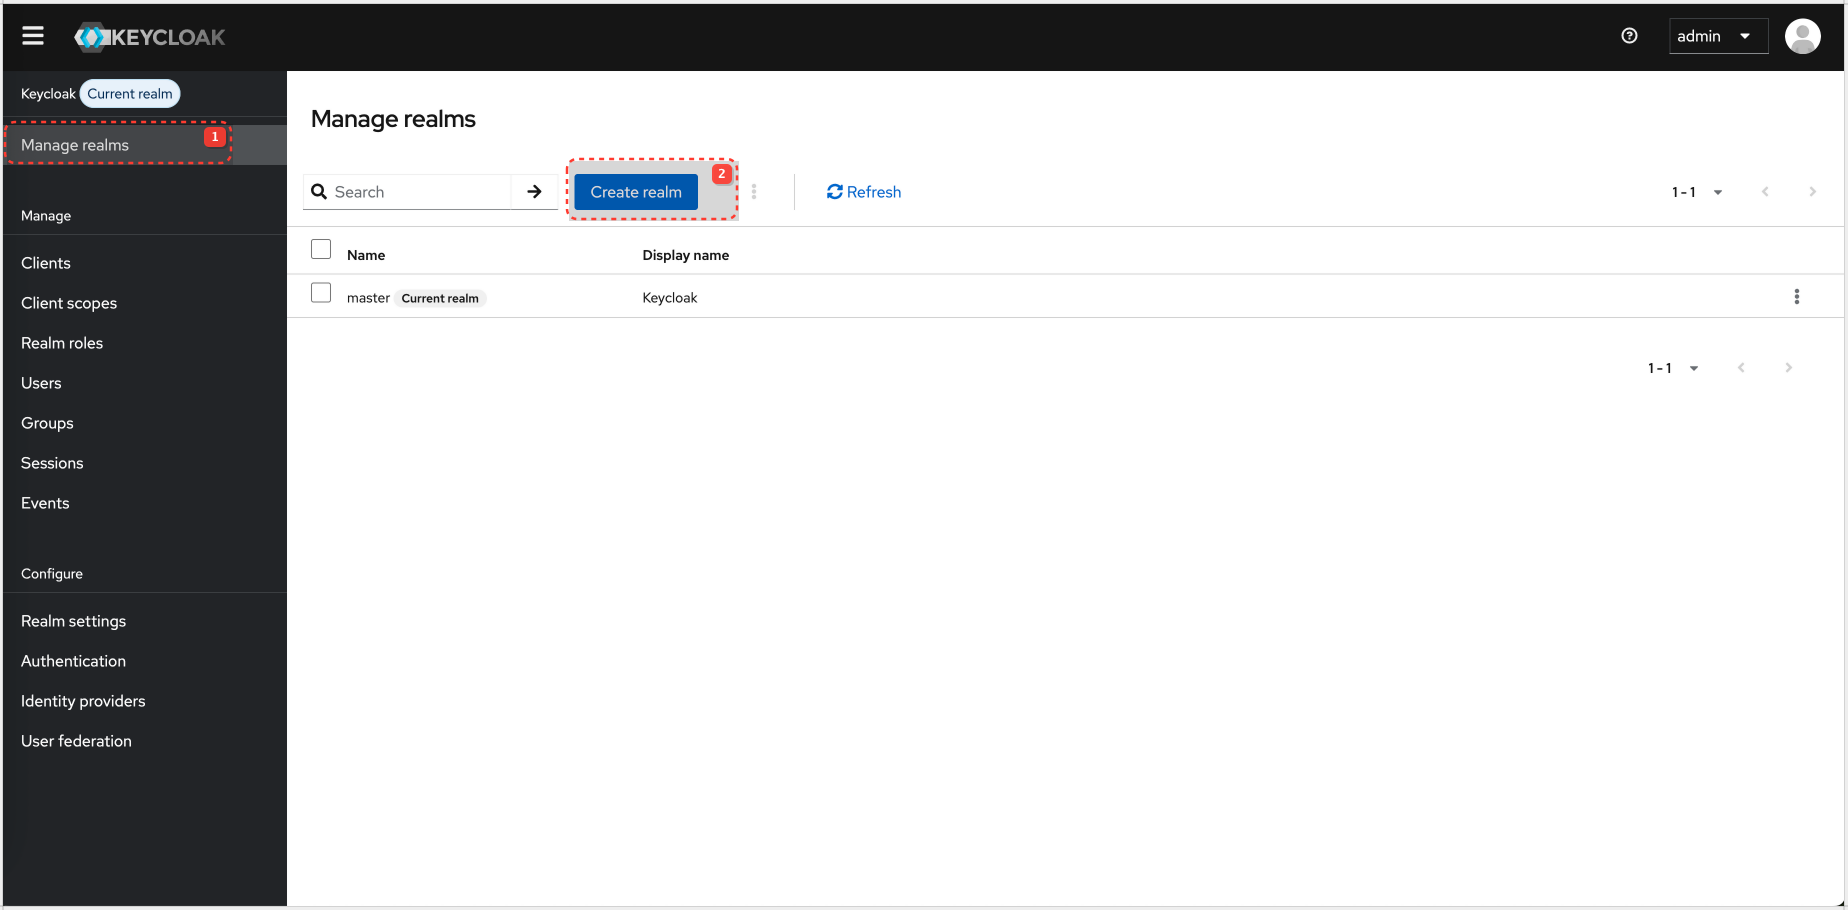Click the Keycloak logo
Viewport: 1848px width, 910px height.
148,36
